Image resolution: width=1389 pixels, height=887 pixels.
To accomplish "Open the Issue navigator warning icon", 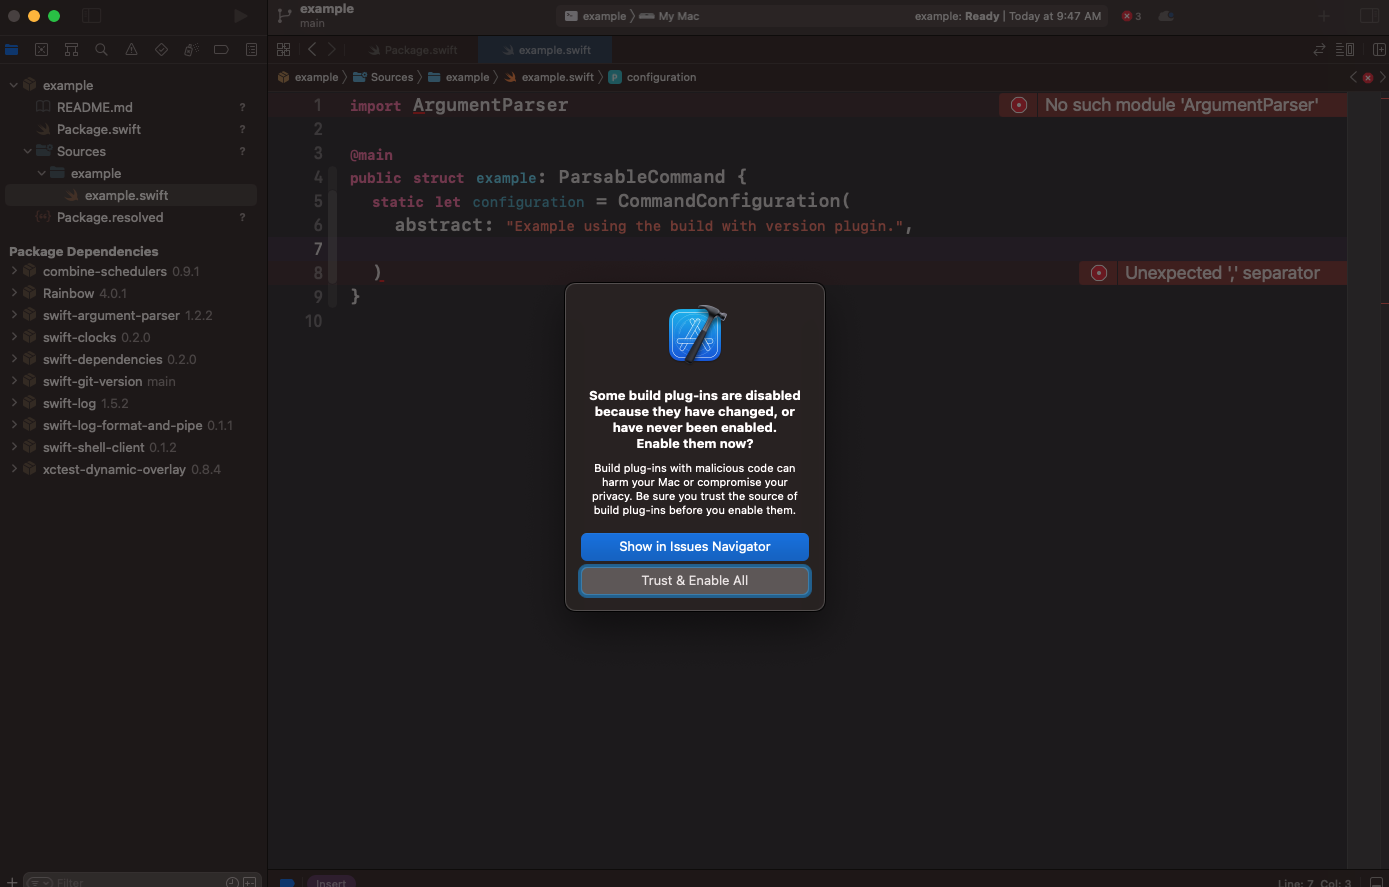I will tap(131, 50).
